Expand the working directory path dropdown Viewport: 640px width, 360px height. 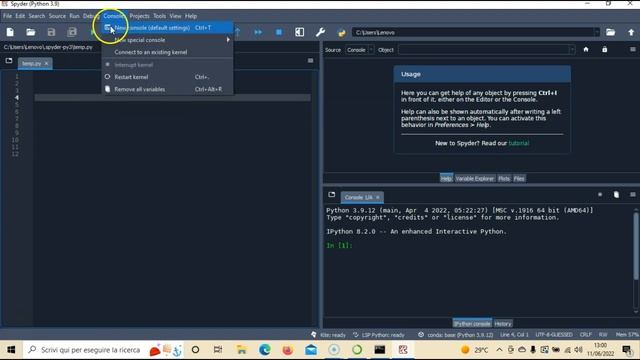click(596, 32)
